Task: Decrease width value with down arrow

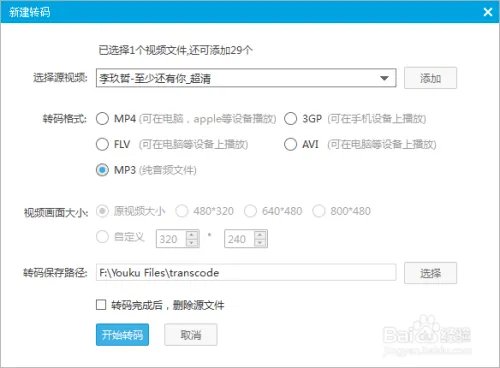Action: coord(192,243)
